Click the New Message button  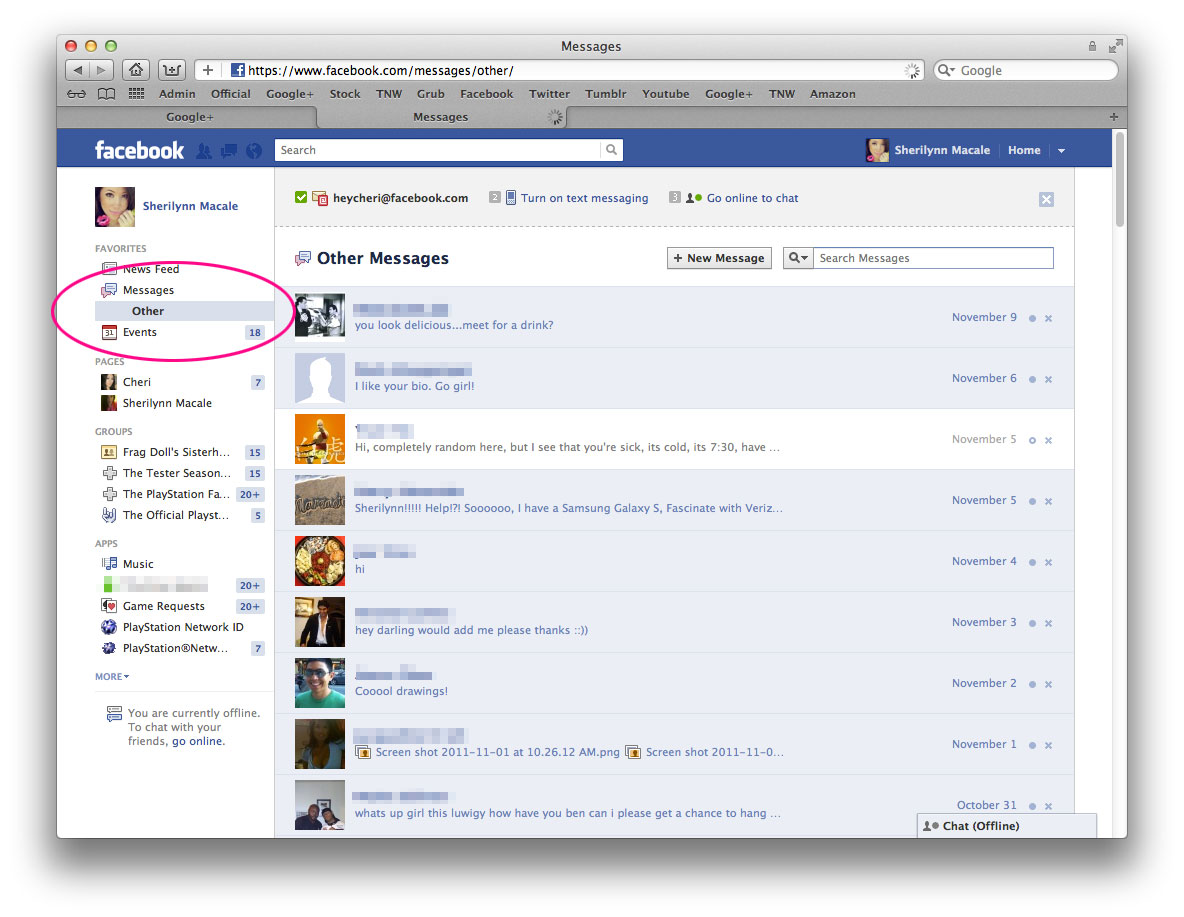[x=719, y=258]
